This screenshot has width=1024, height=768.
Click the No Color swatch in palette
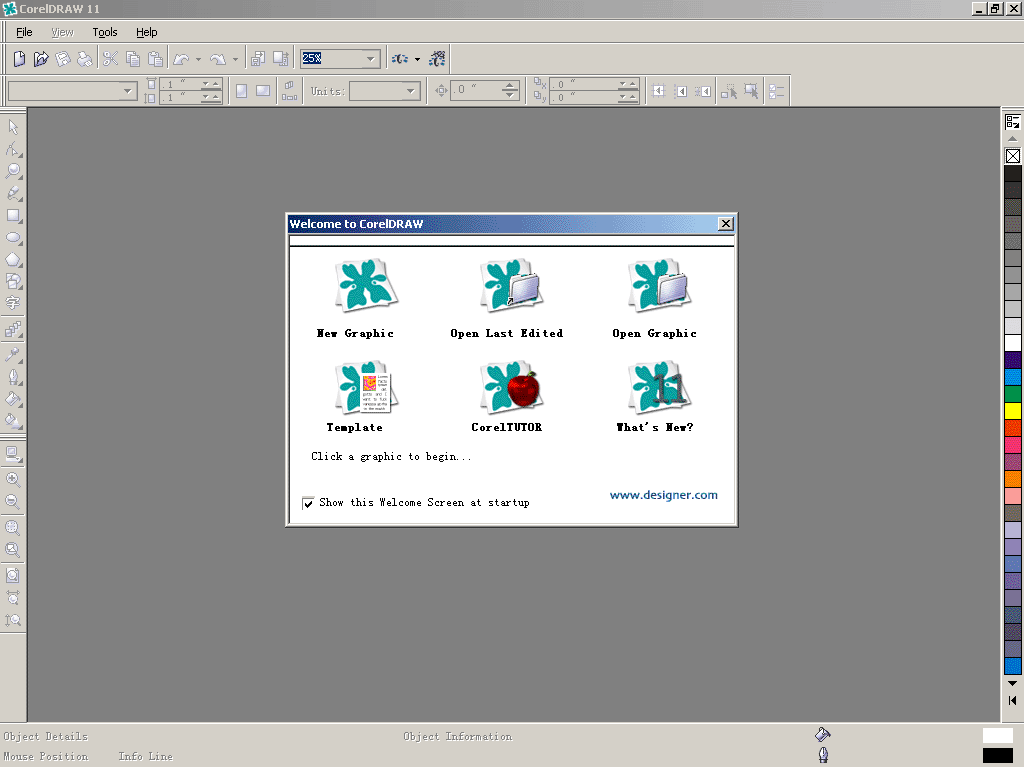coord(1013,156)
